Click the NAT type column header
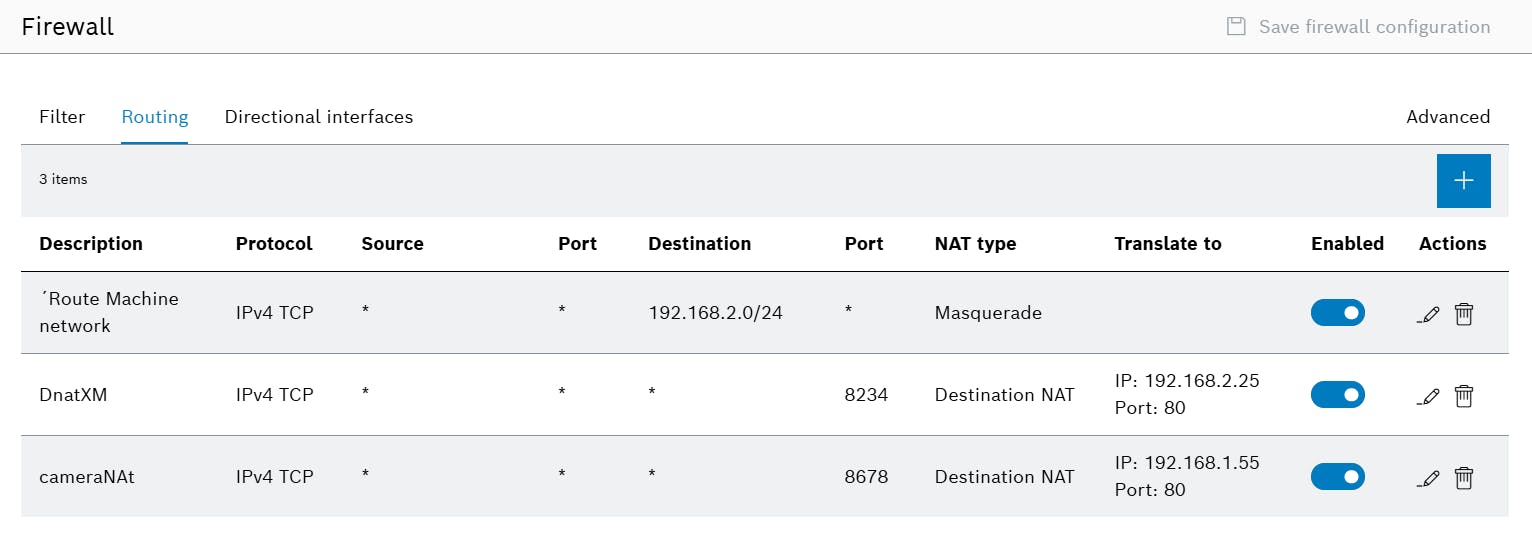The width and height of the screenshot is (1532, 547). pos(975,244)
